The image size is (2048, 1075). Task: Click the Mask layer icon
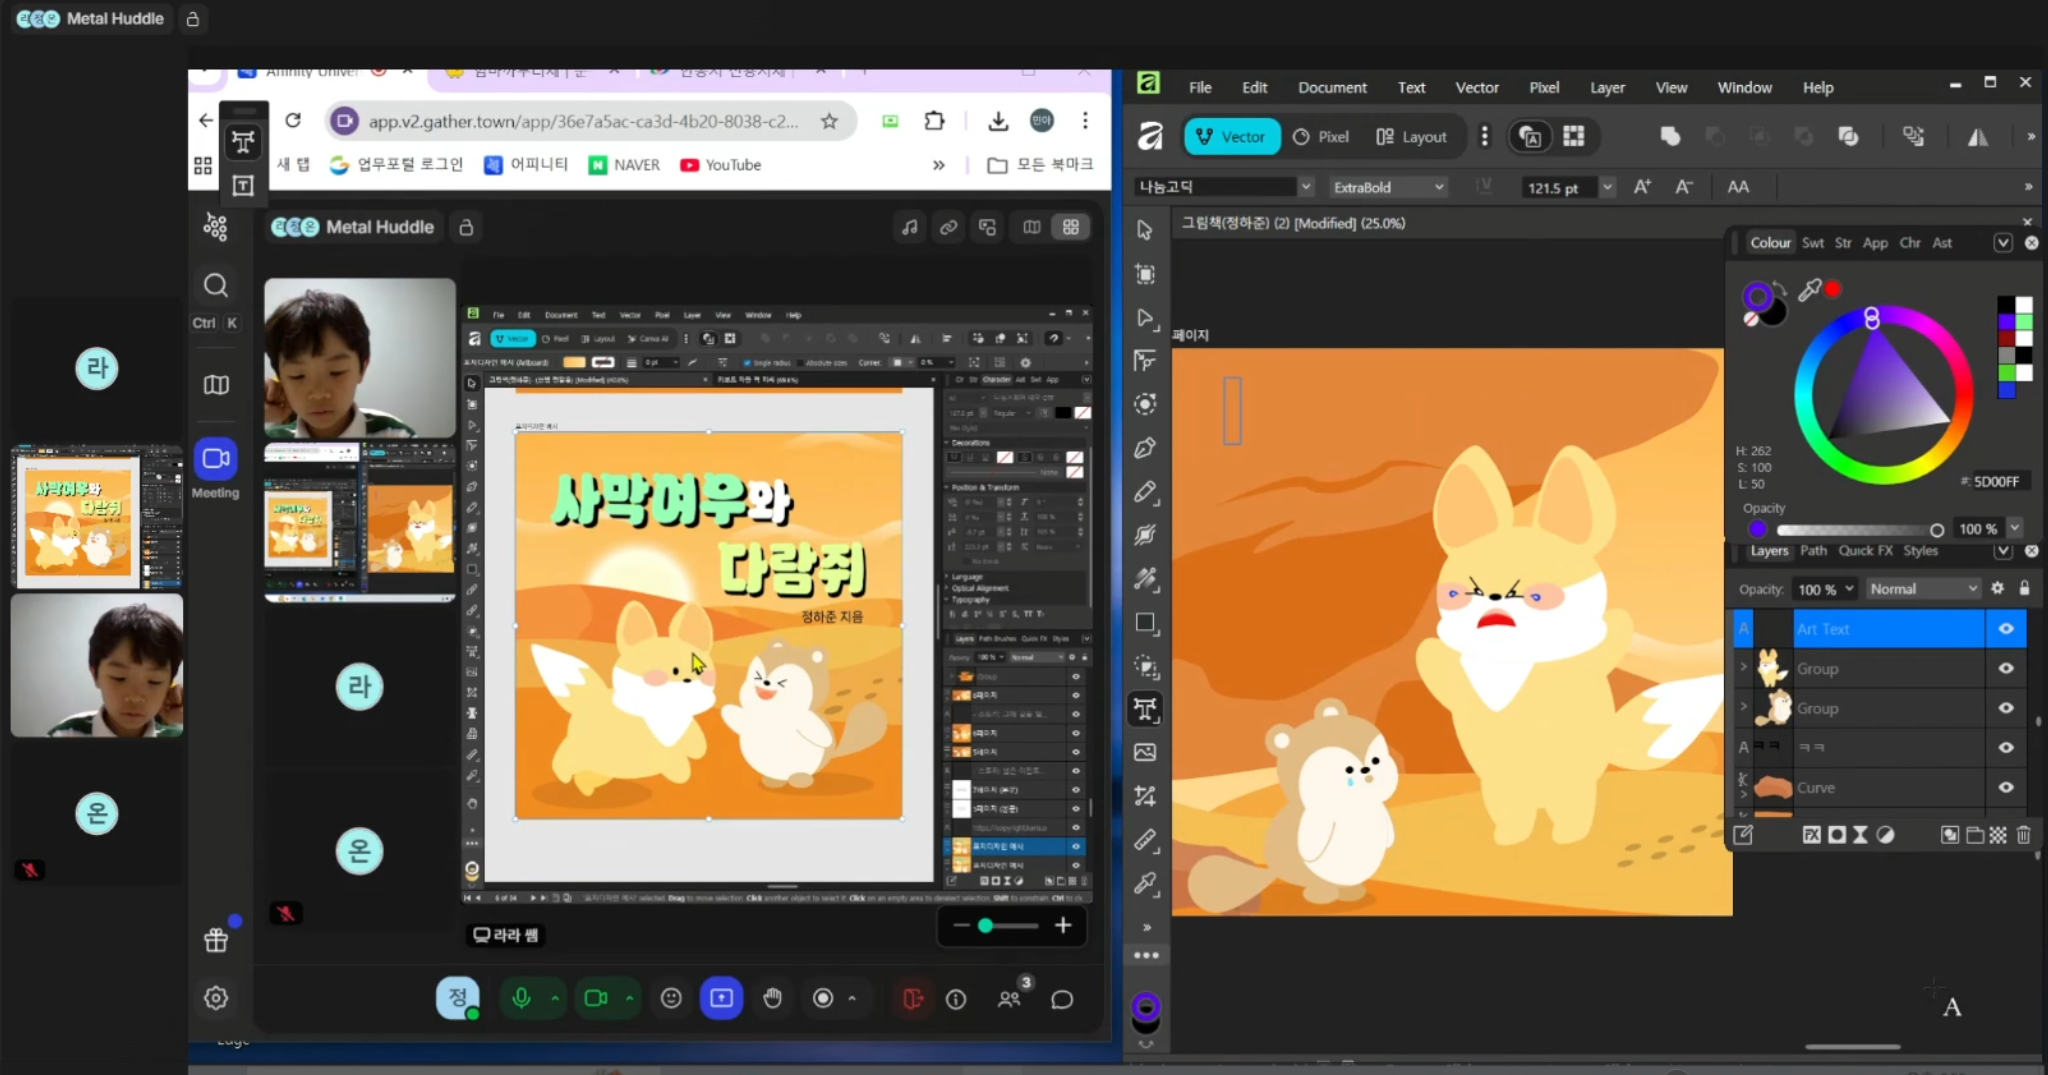pyautogui.click(x=1837, y=835)
